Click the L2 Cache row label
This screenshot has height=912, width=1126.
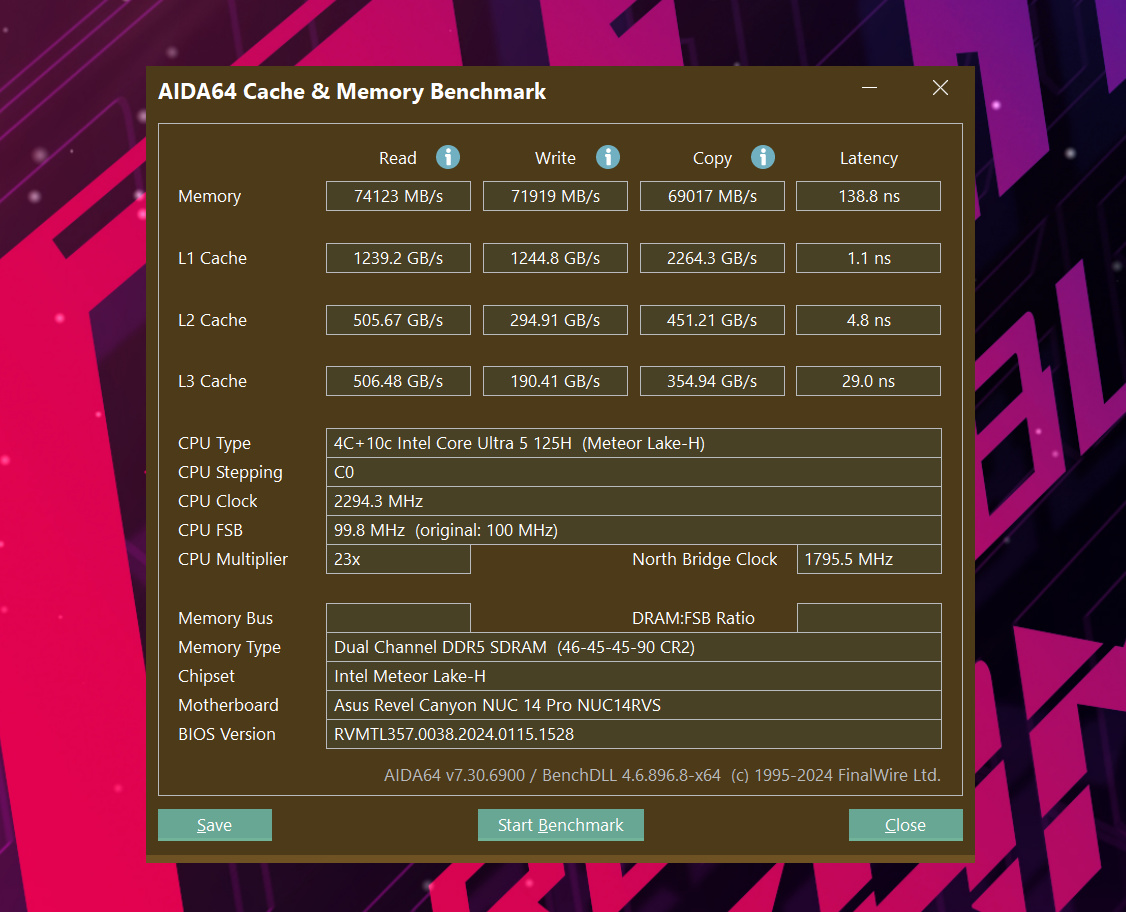pyautogui.click(x=213, y=320)
